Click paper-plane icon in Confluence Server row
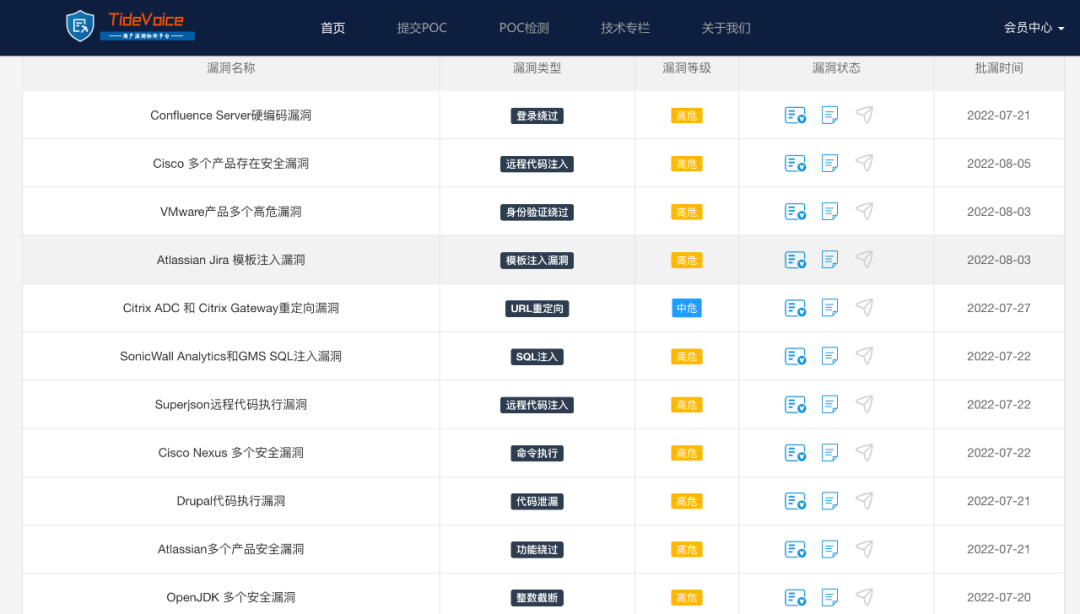This screenshot has height=614, width=1080. 864,114
